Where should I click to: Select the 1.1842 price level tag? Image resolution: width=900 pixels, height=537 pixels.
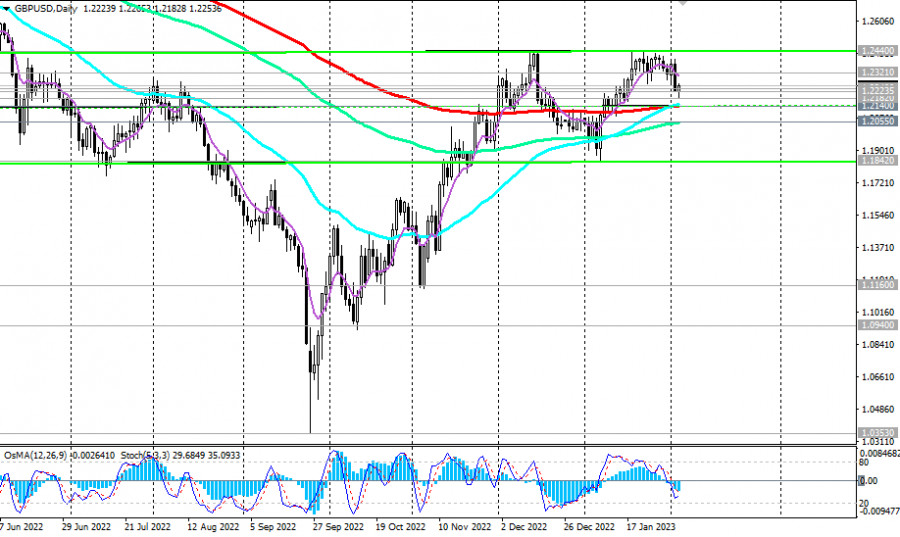coord(876,161)
